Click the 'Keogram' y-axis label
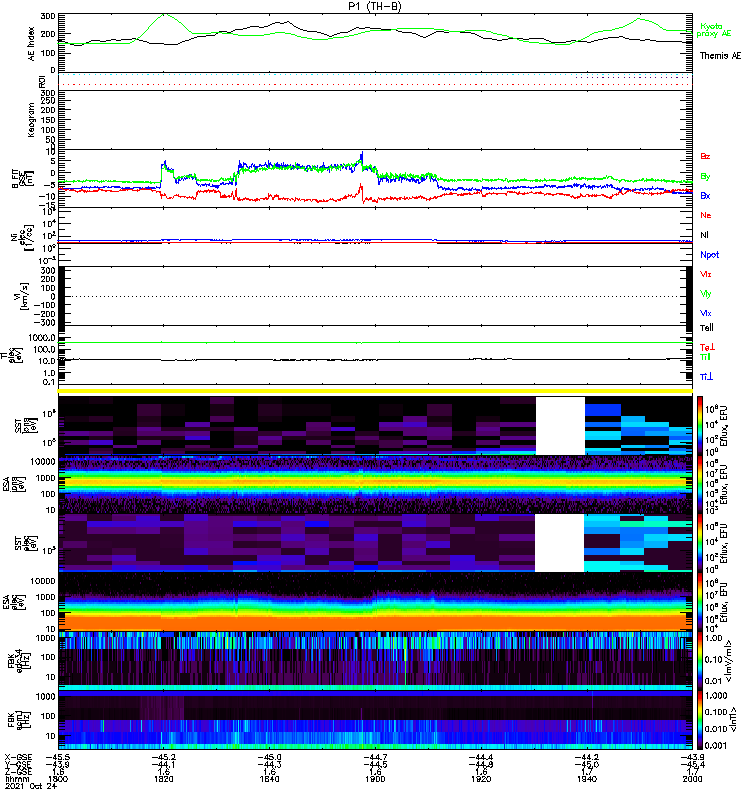The height and width of the screenshot is (800, 750). point(31,120)
